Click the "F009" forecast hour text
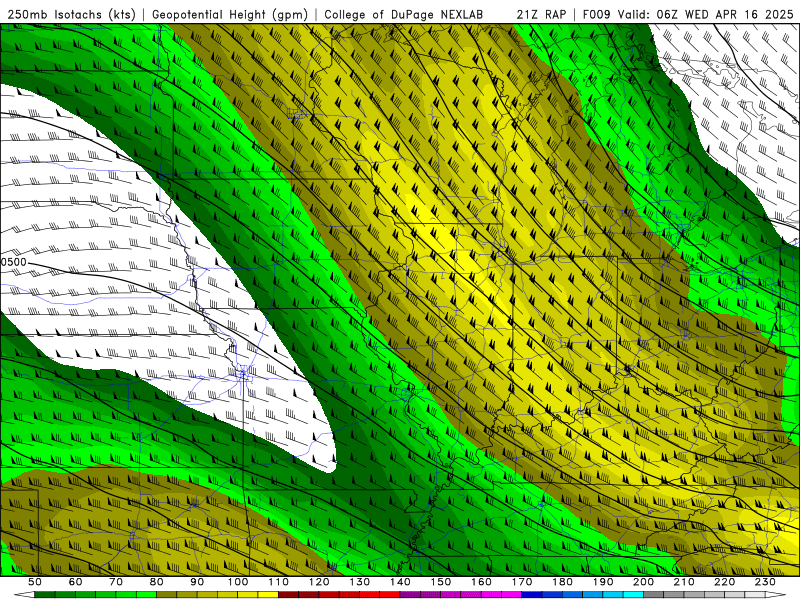Screen dimensions: 800x600 (x=596, y=15)
